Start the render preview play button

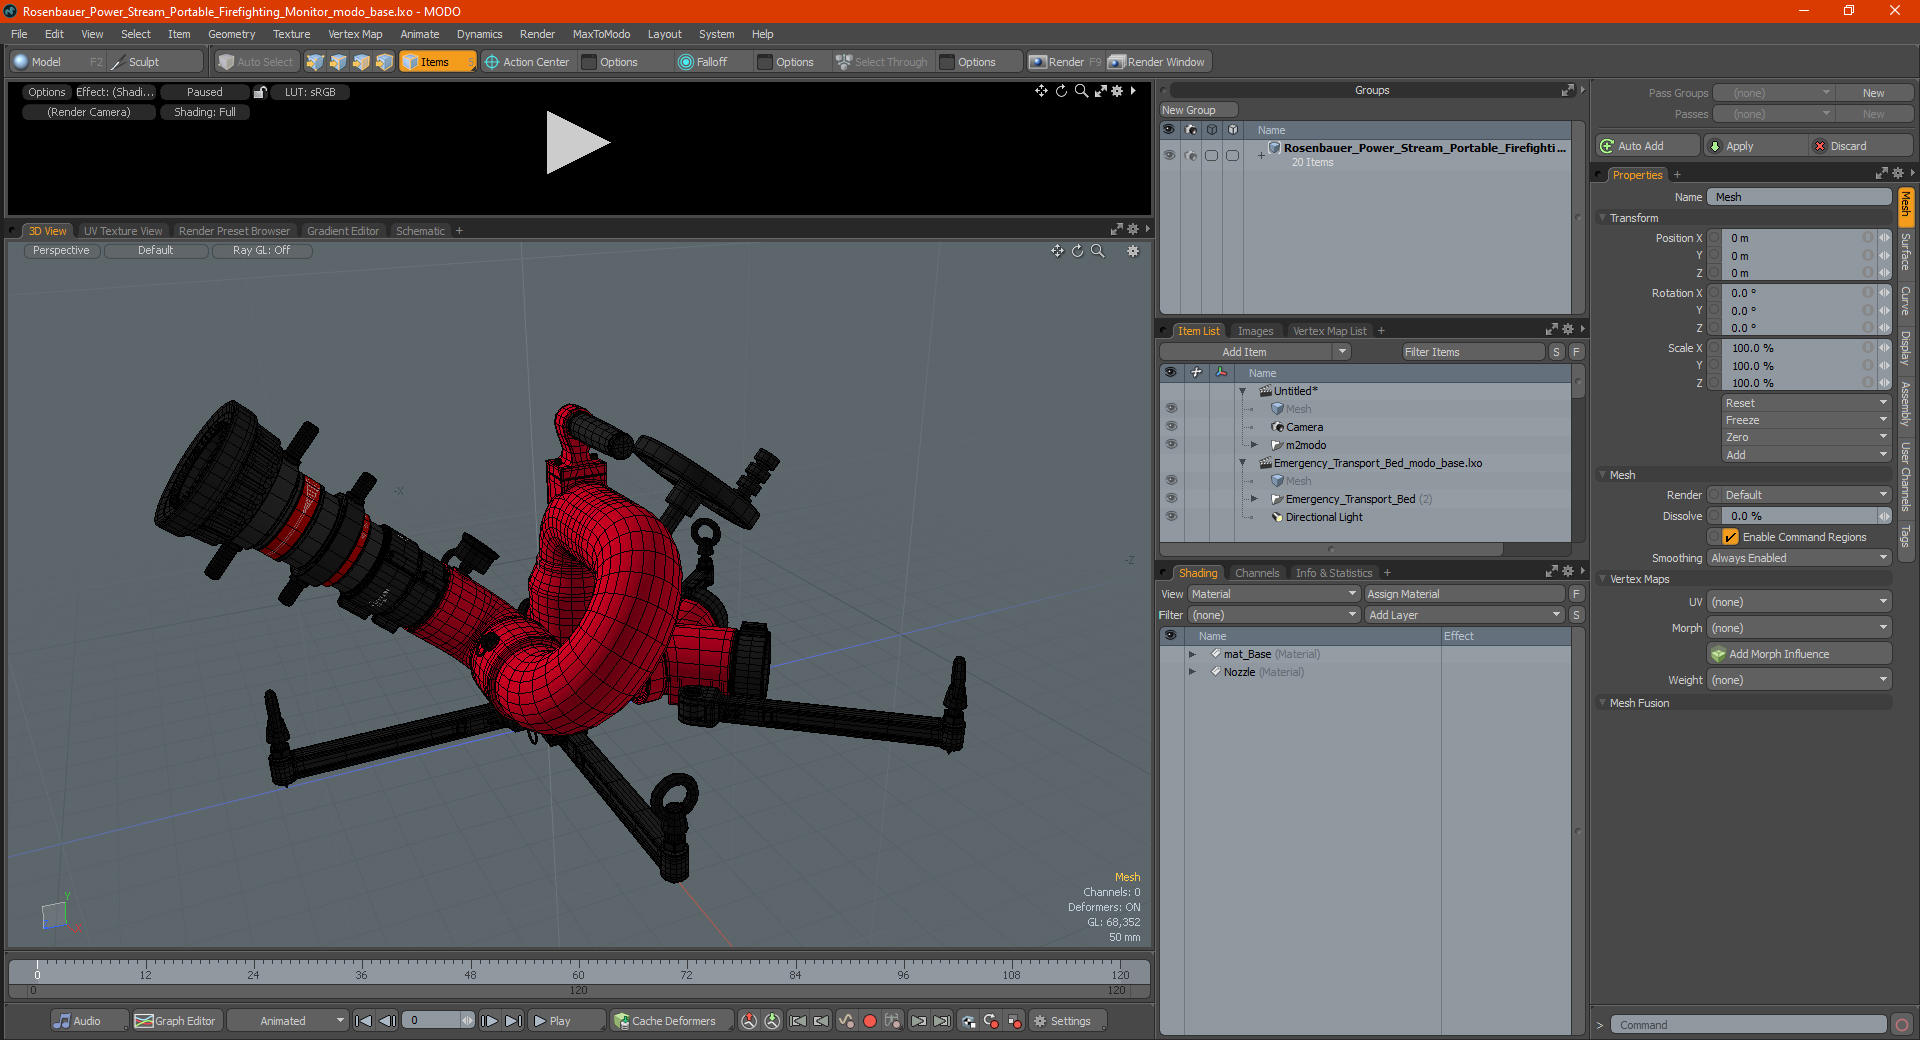(577, 143)
